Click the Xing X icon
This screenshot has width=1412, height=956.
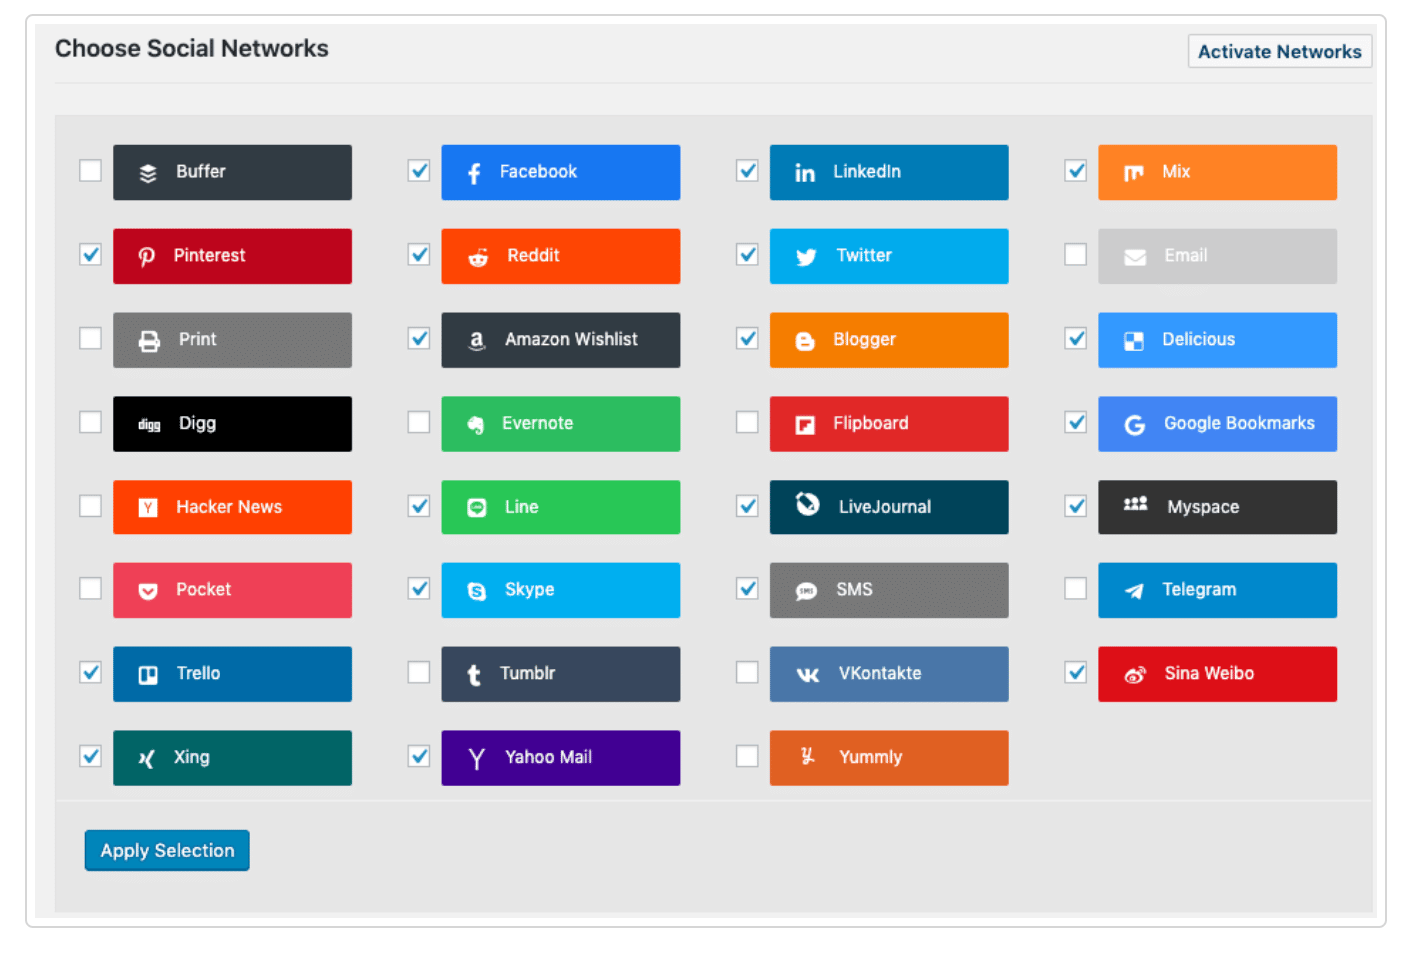tap(147, 759)
